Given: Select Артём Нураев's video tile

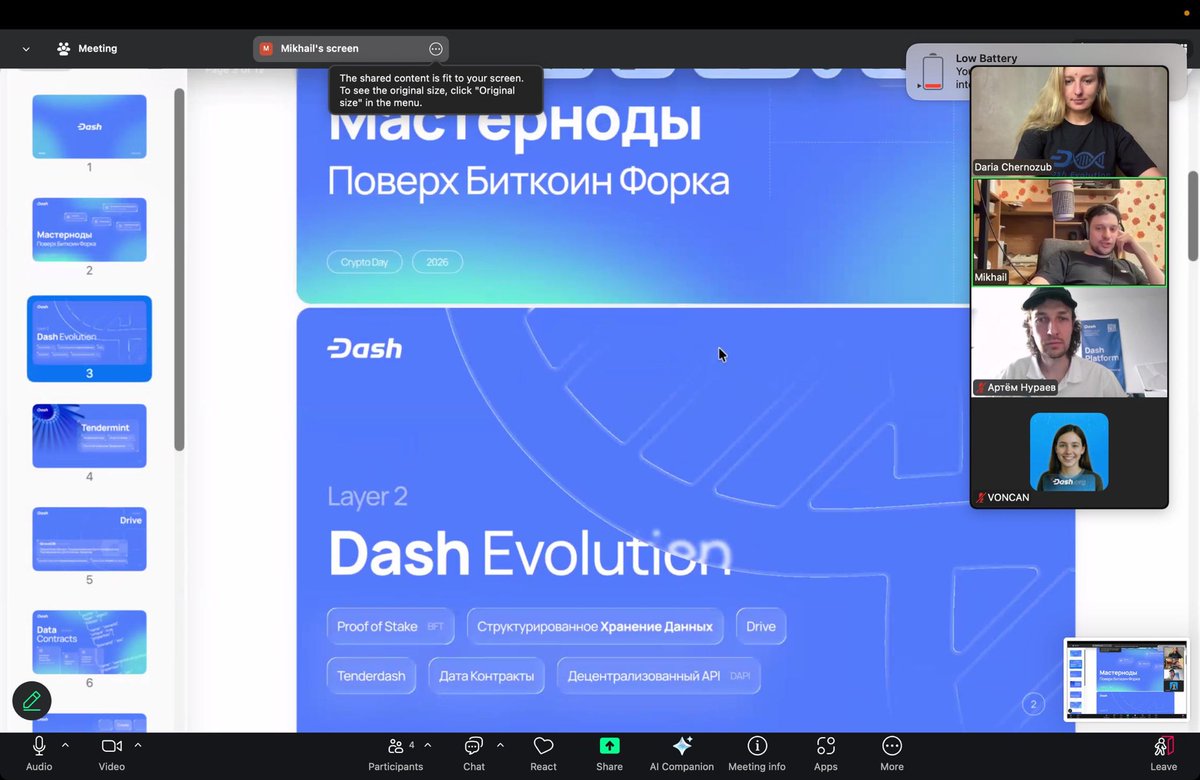Looking at the screenshot, I should (x=1068, y=343).
